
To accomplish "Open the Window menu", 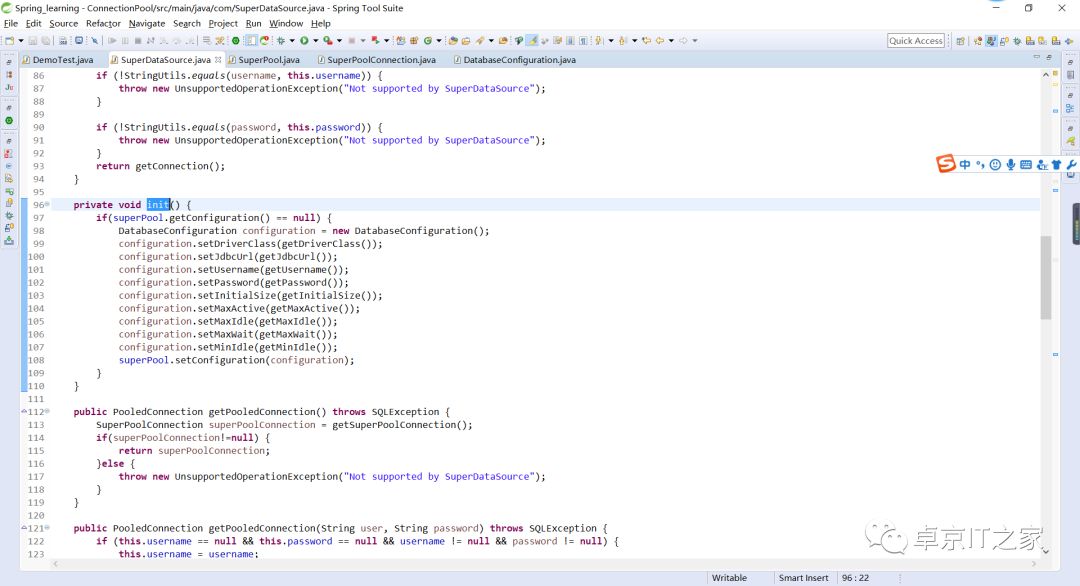I will [x=286, y=23].
